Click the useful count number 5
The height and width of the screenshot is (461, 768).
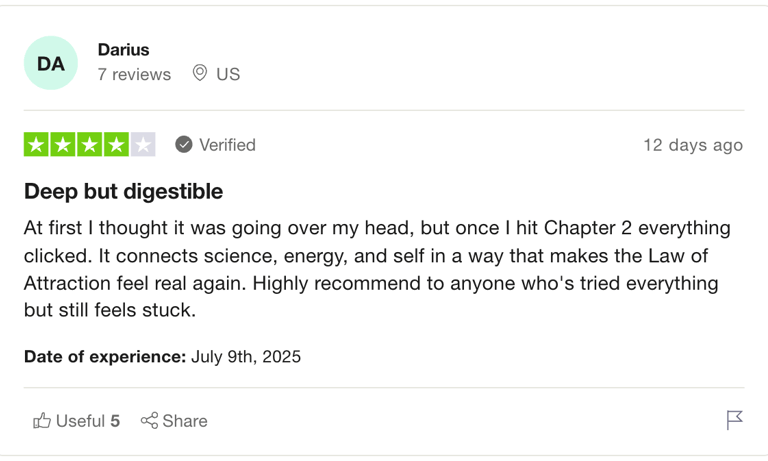tap(115, 421)
